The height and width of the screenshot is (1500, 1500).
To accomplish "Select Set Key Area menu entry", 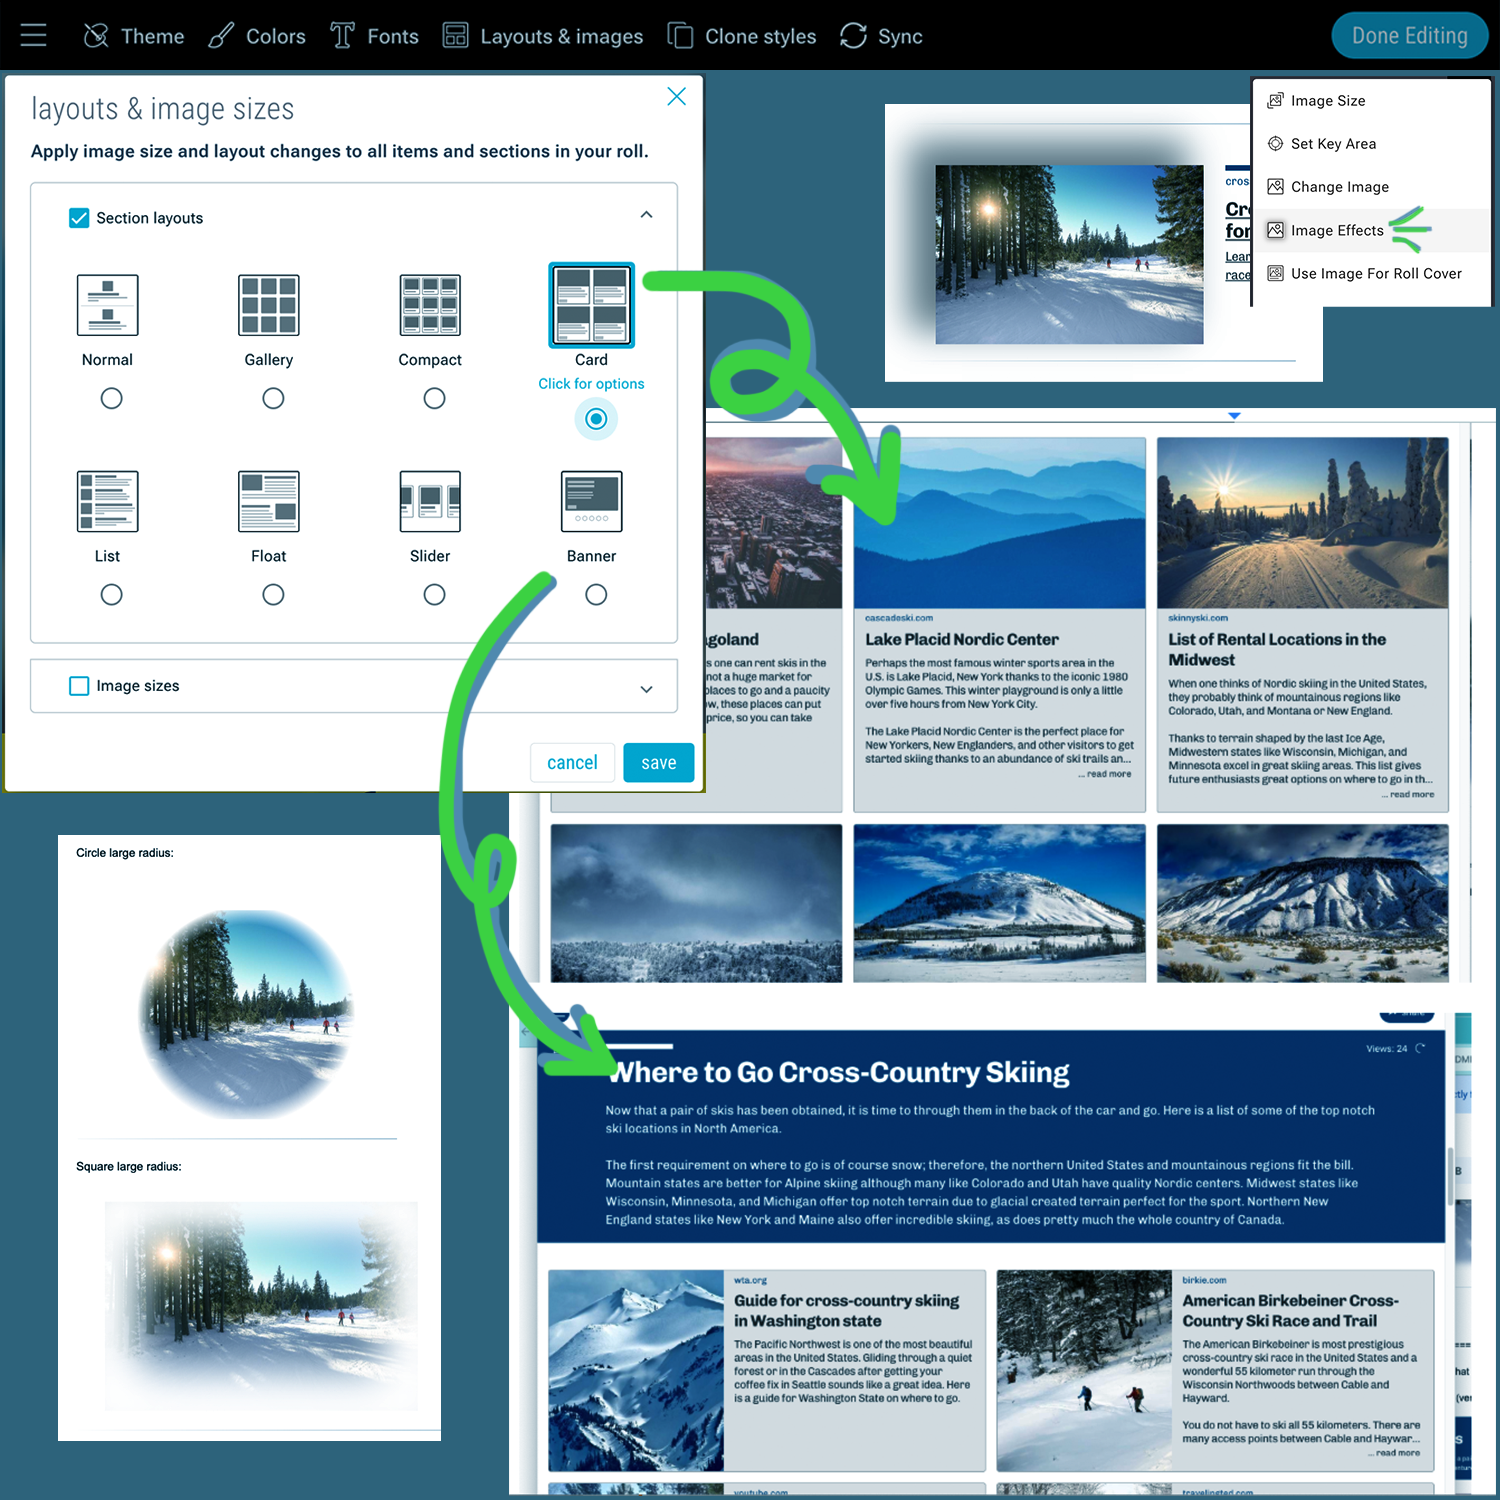I will [x=1332, y=144].
